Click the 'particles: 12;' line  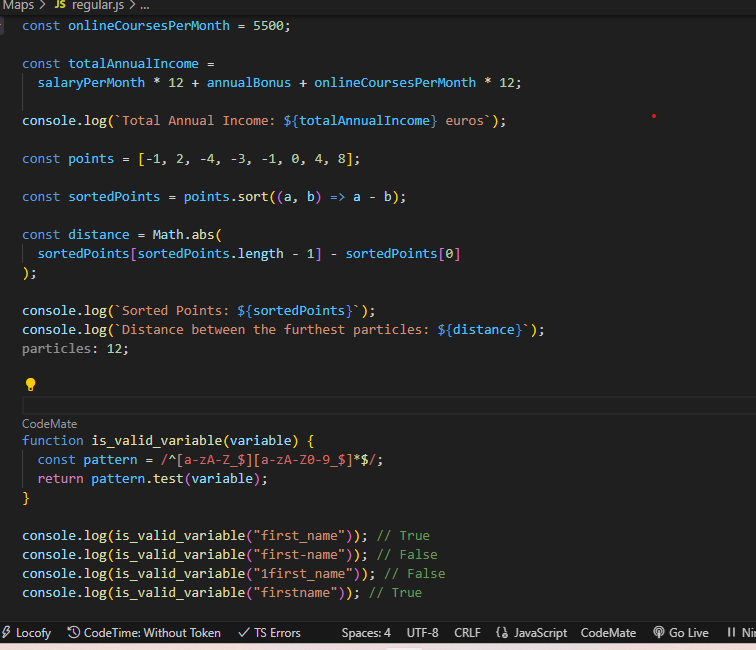75,349
